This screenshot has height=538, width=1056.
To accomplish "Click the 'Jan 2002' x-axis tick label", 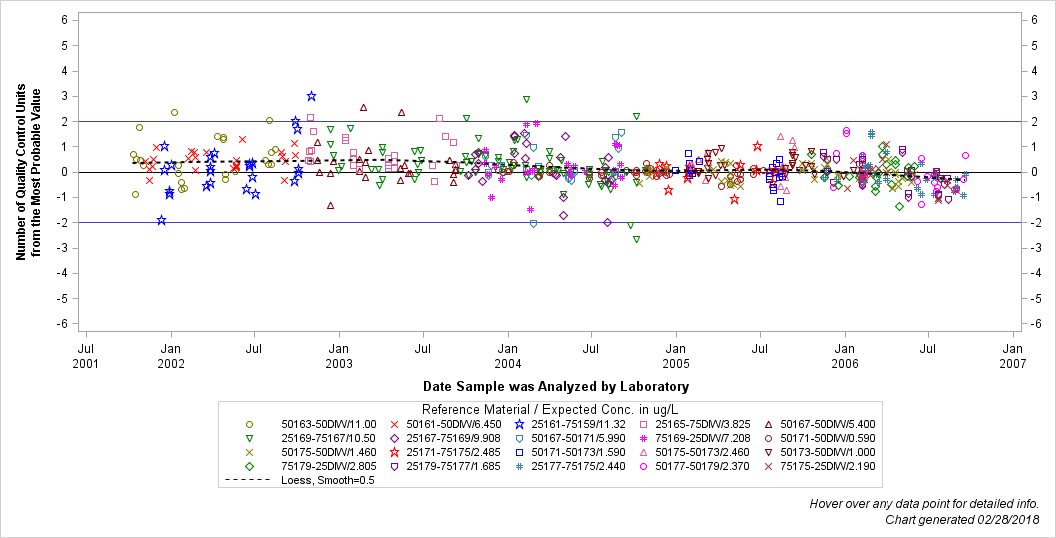I will [x=171, y=356].
